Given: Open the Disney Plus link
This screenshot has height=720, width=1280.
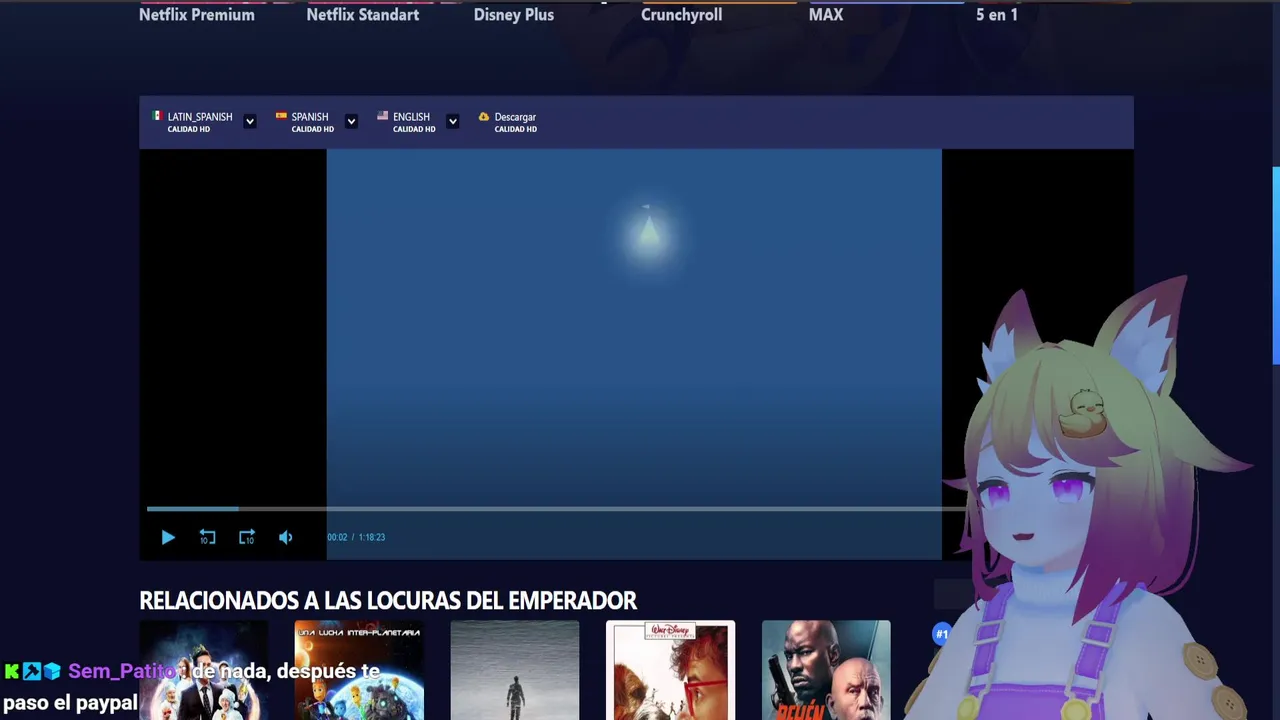Looking at the screenshot, I should point(514,15).
